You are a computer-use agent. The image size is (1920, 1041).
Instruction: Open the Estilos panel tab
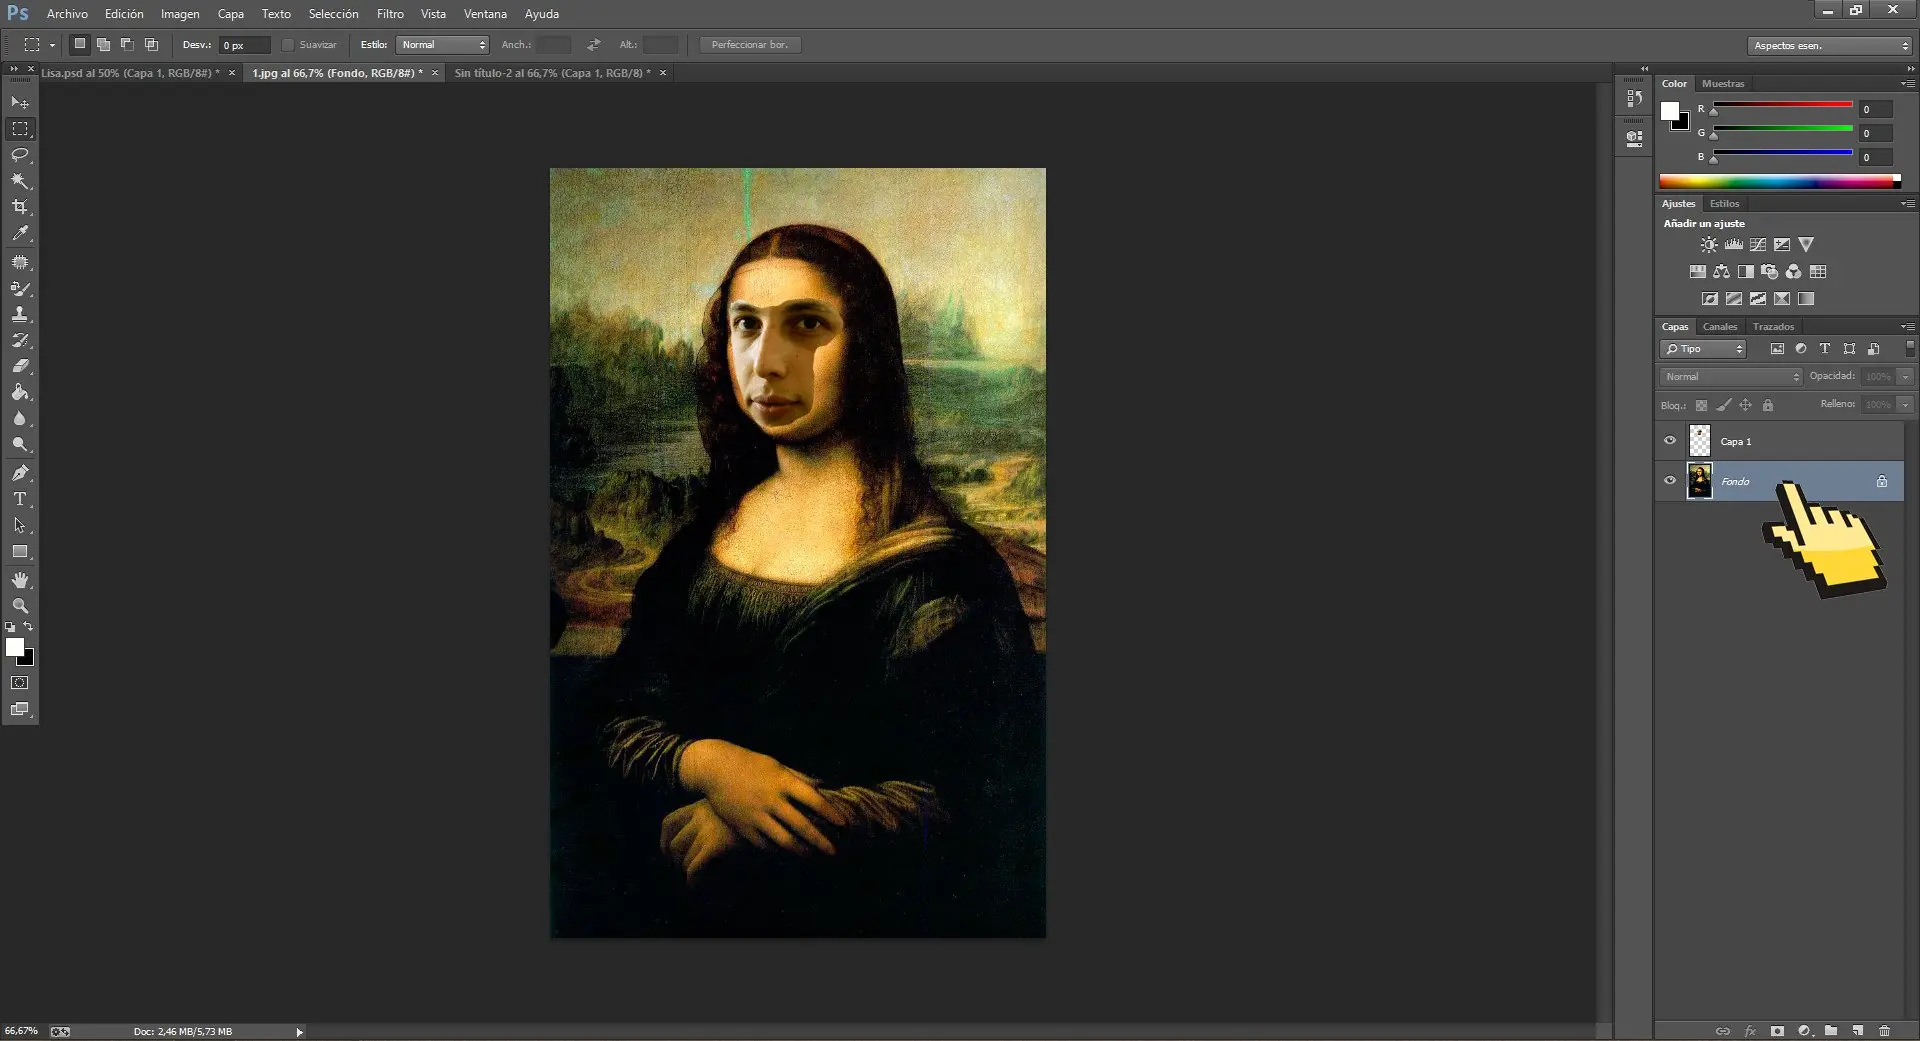click(x=1725, y=204)
